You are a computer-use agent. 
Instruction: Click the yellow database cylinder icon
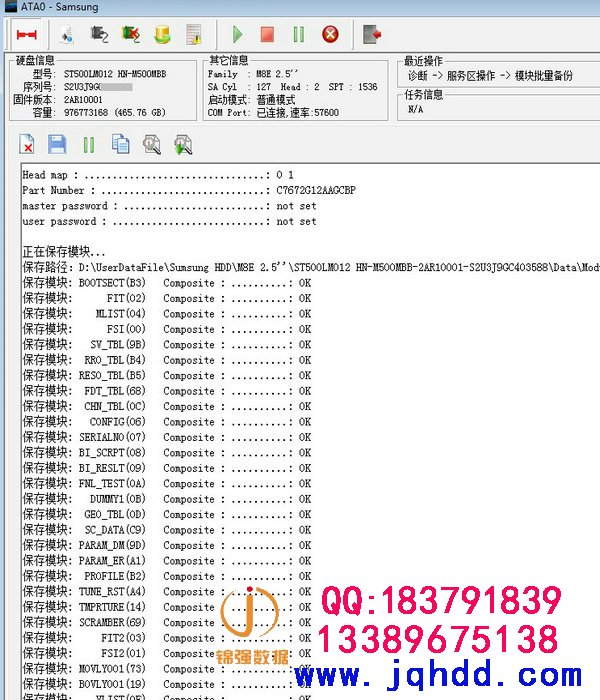[x=162, y=34]
